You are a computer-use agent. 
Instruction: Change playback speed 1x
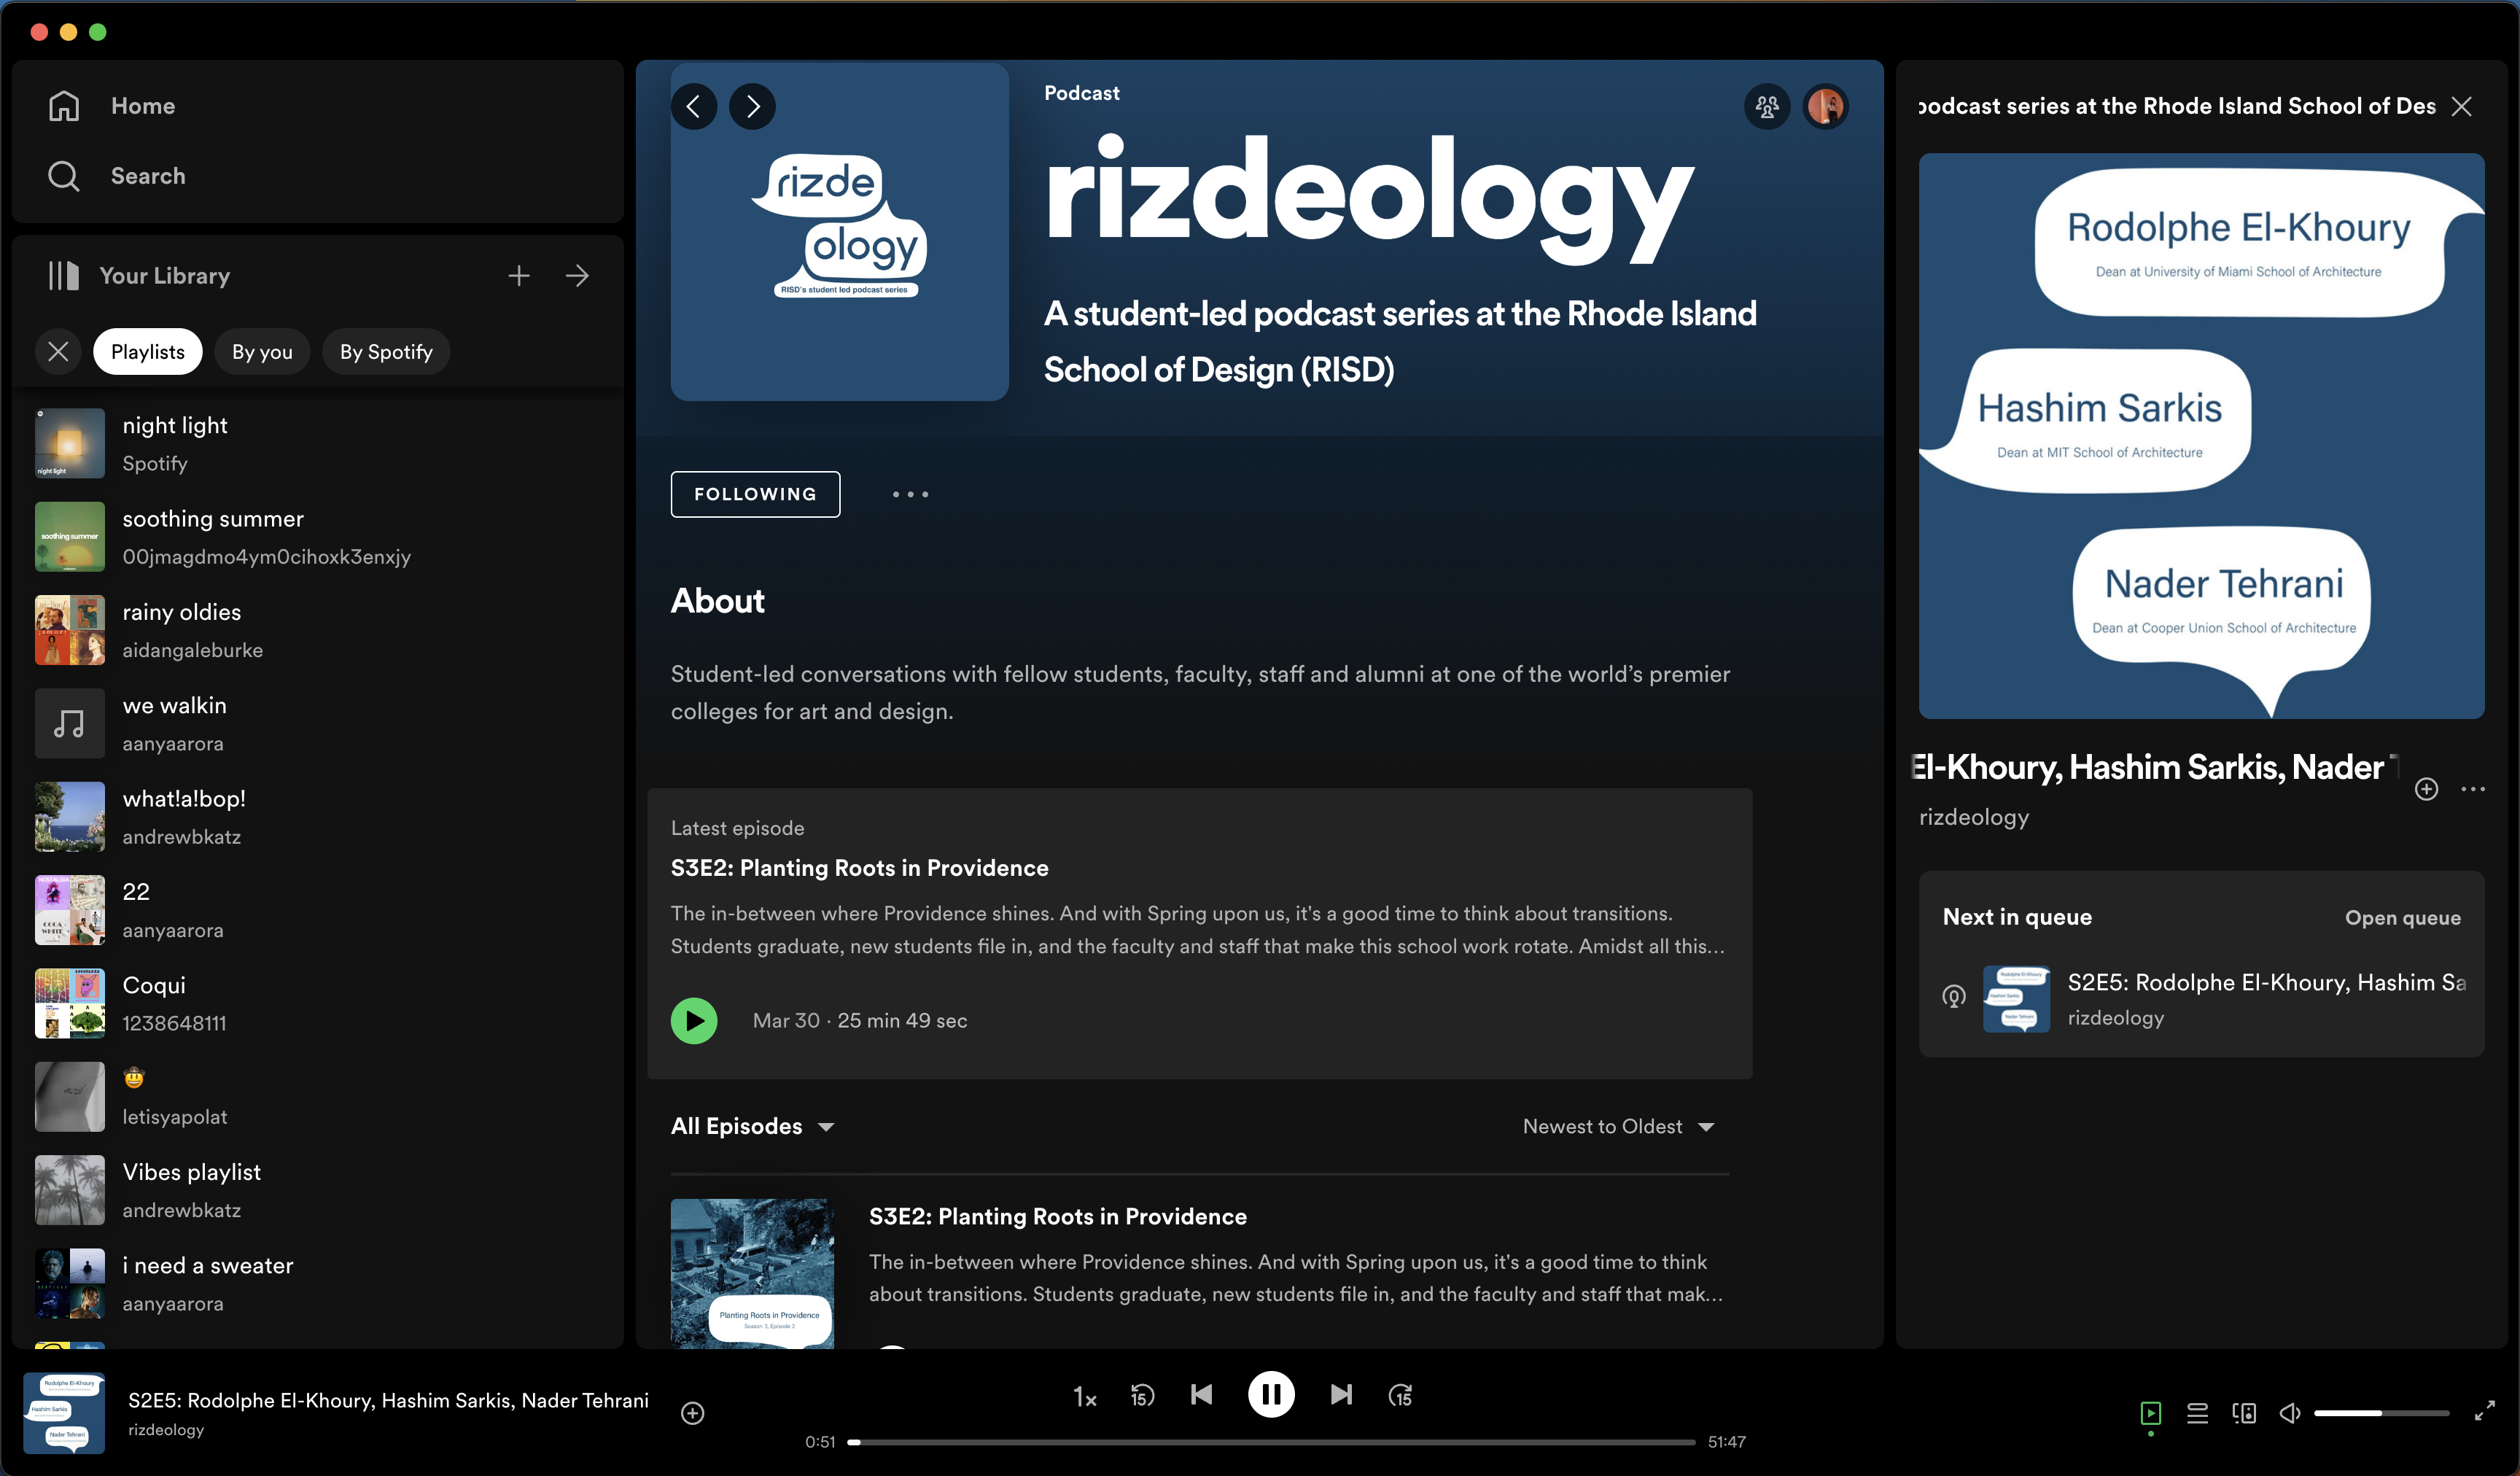tap(1085, 1397)
